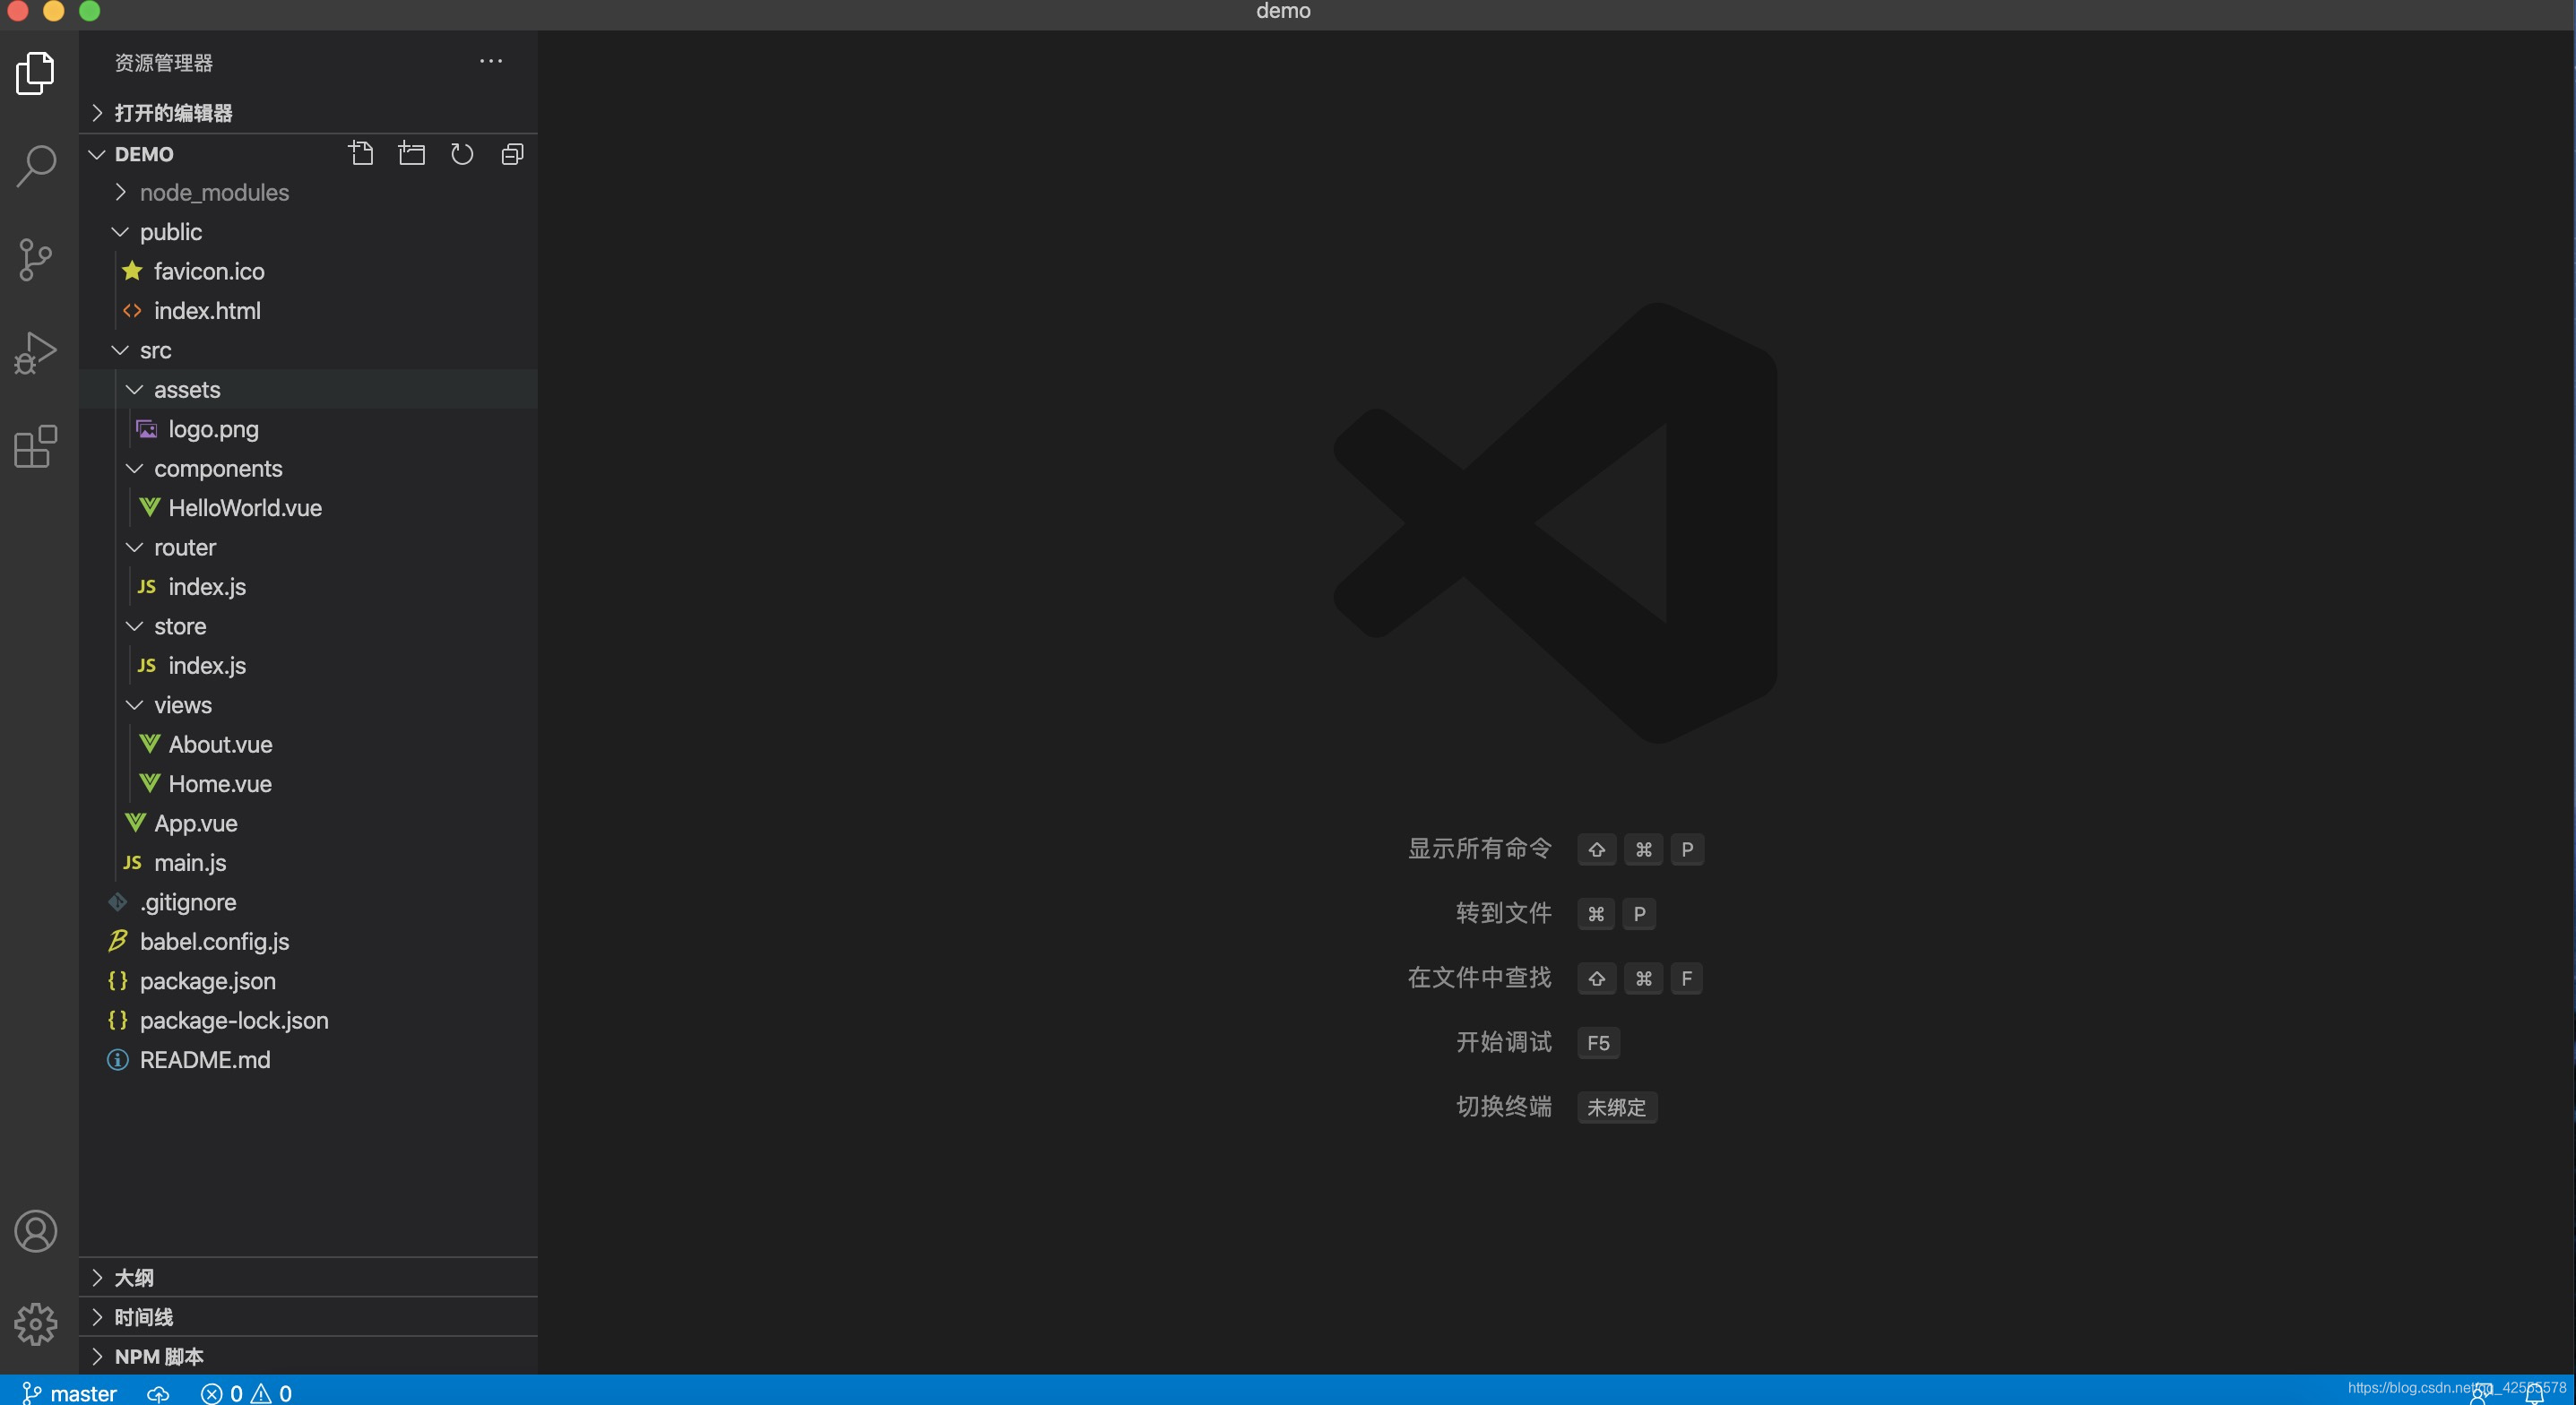Refresh the explorer with the refresh icon
The width and height of the screenshot is (2576, 1405).
click(x=462, y=154)
